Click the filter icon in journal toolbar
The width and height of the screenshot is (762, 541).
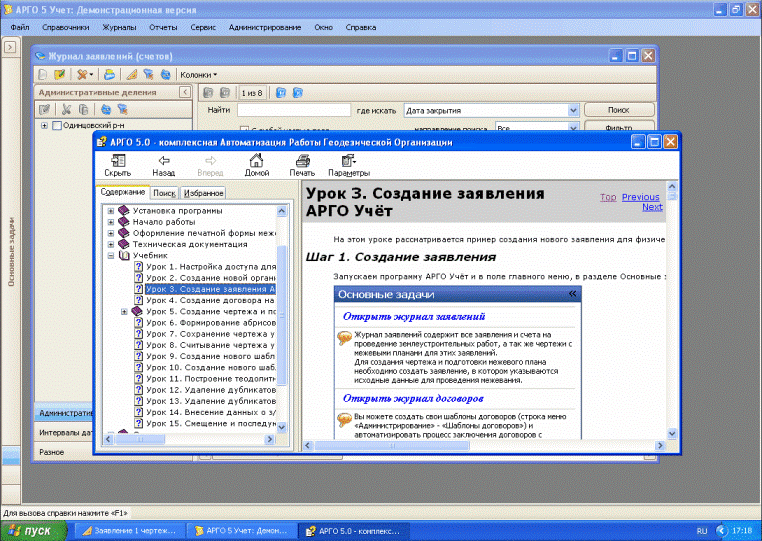pos(148,74)
